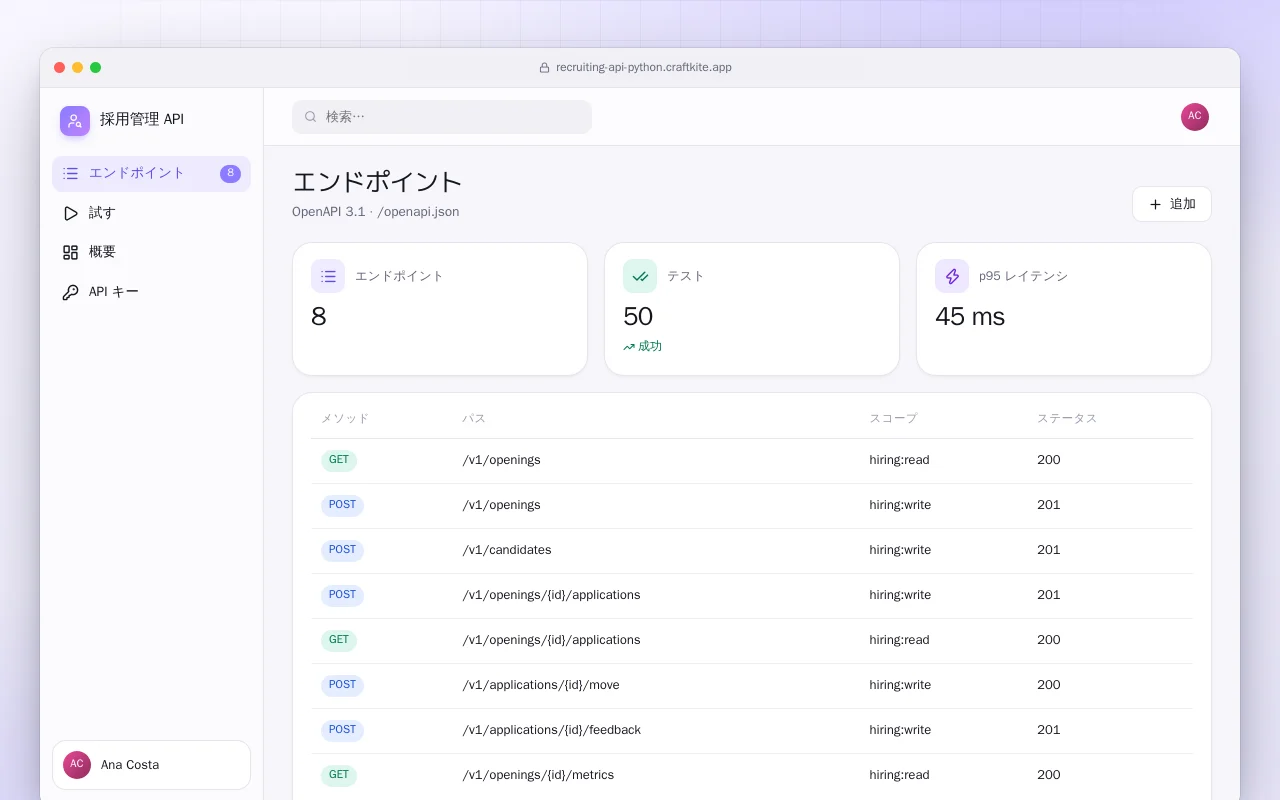Image resolution: width=1280 pixels, height=800 pixels.
Task: Focus the 検索 search field
Action: (442, 117)
